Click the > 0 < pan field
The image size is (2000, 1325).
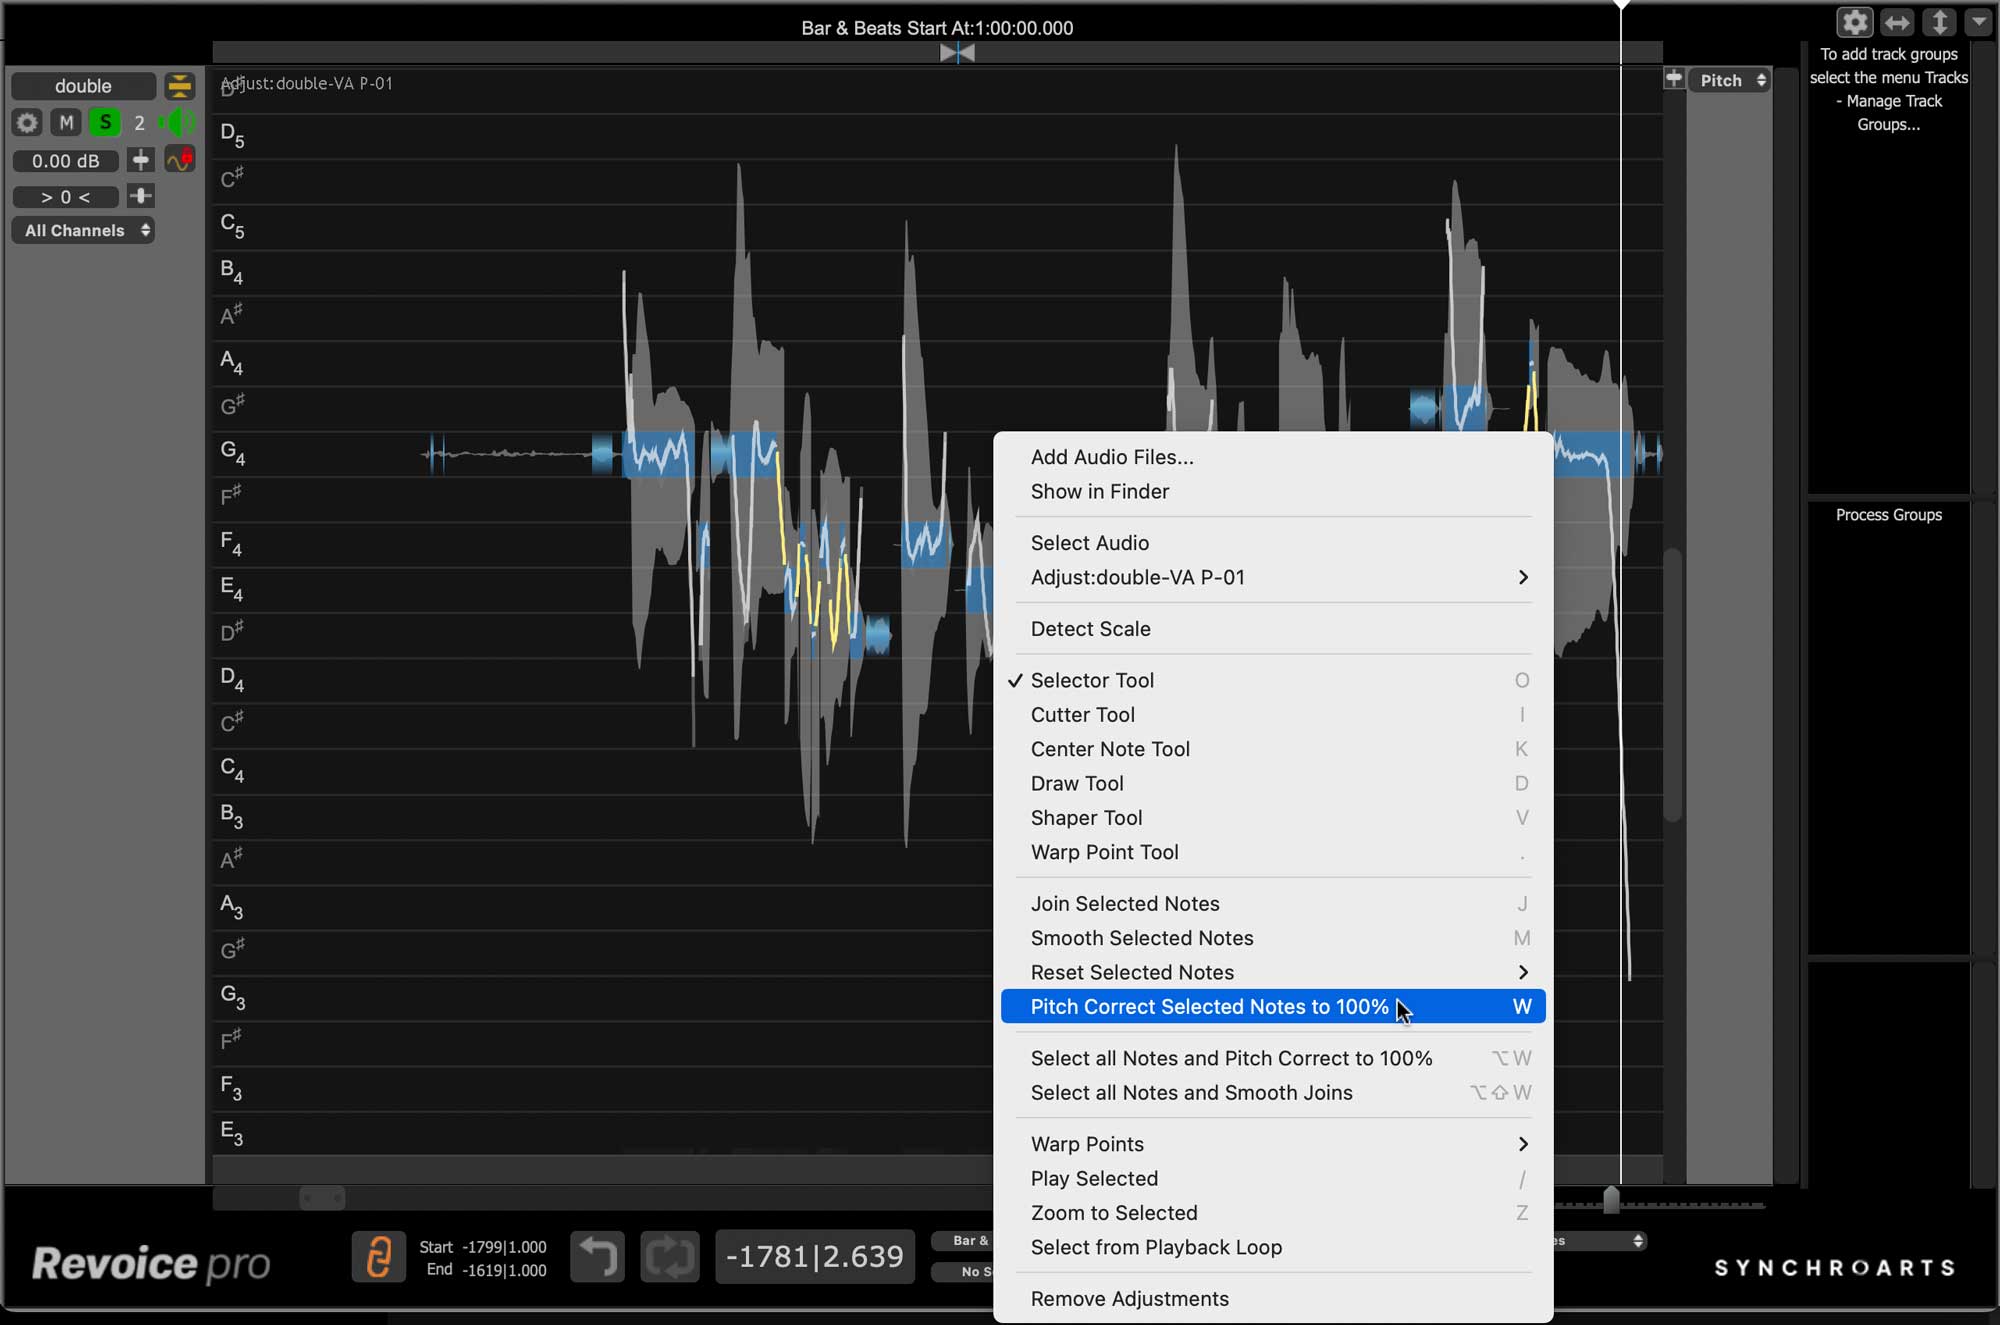[66, 197]
